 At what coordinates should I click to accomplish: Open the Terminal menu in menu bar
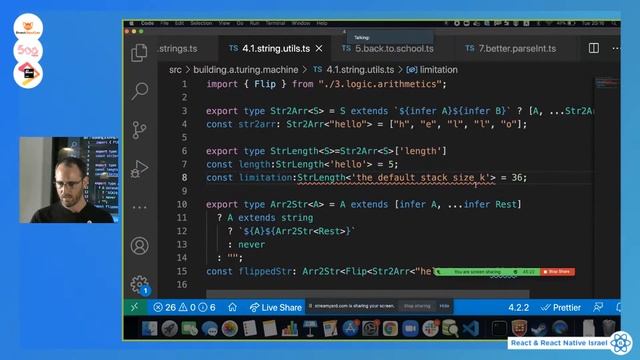tap(276, 23)
